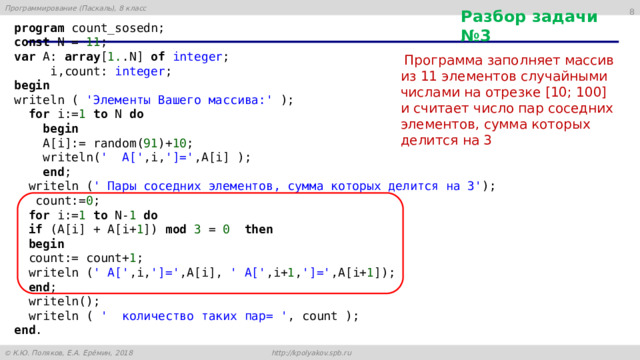Click the line 'count:=0;'

point(67,201)
